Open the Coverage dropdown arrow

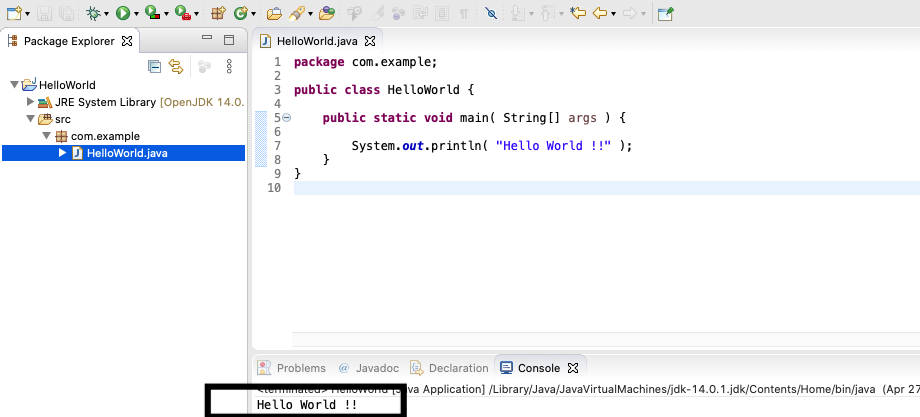[x=166, y=13]
